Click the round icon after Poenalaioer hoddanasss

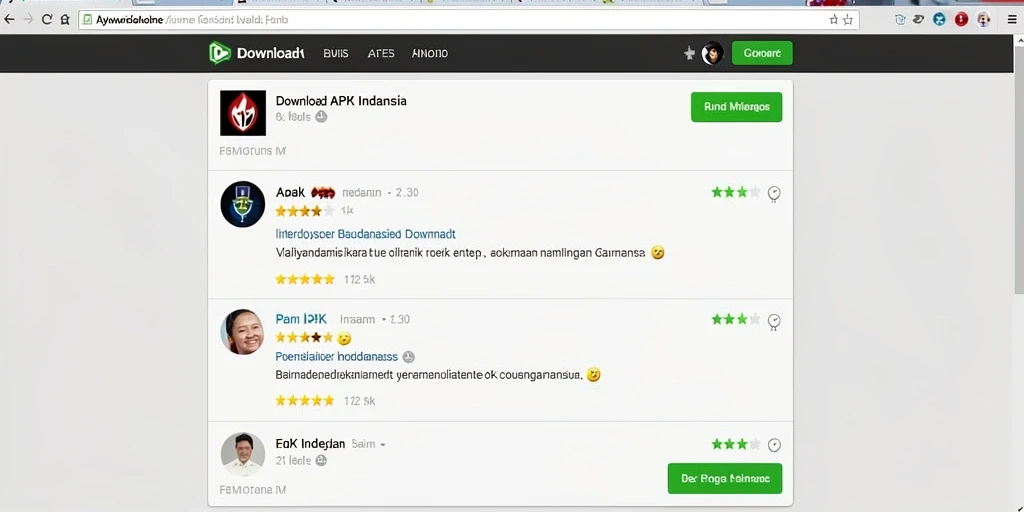[x=409, y=357]
